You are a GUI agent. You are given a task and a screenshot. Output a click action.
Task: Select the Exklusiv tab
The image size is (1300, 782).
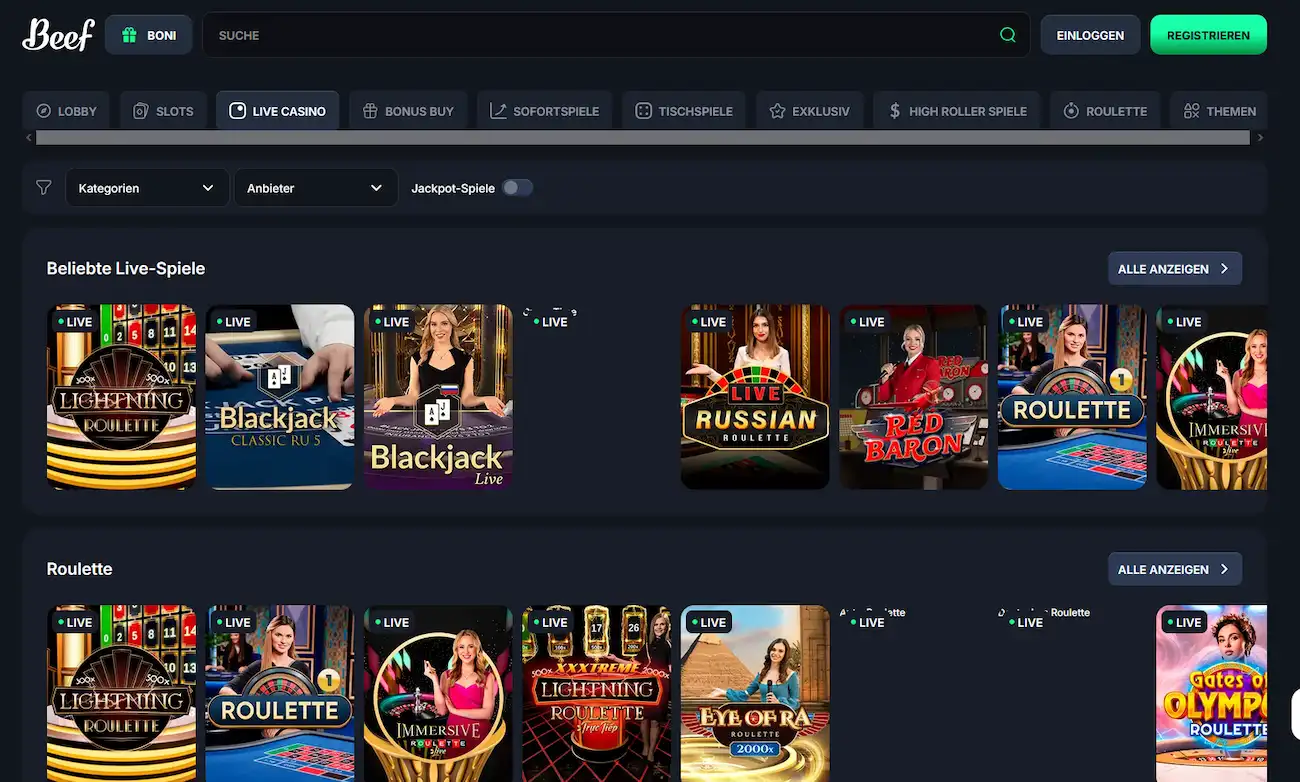click(x=809, y=111)
